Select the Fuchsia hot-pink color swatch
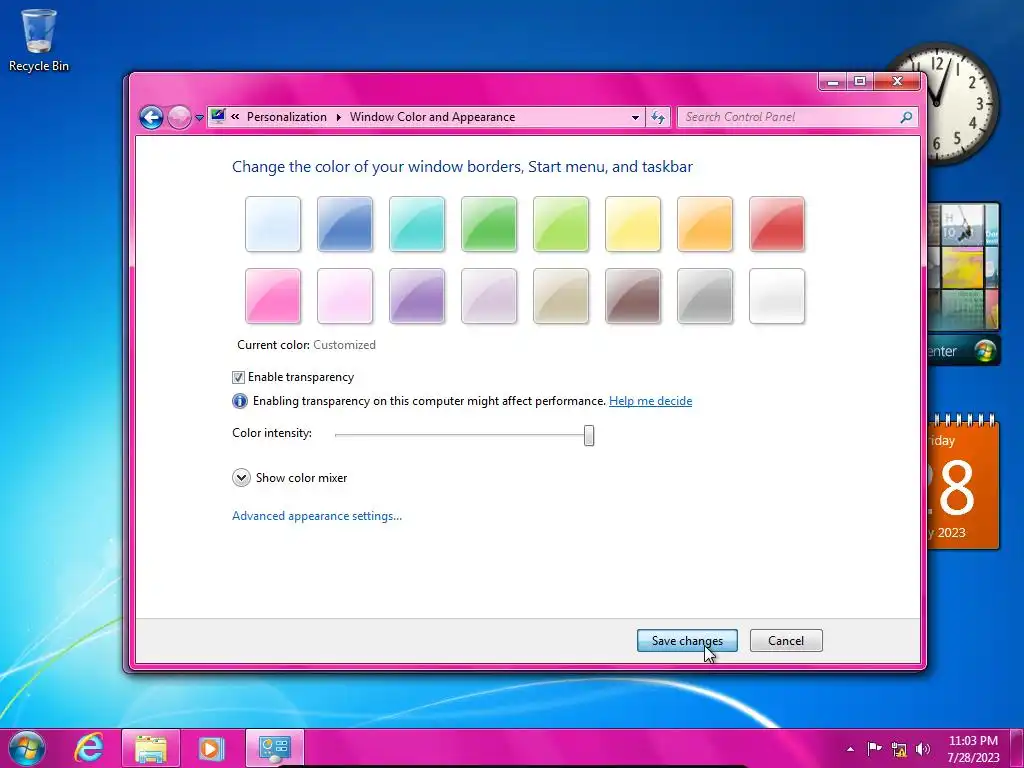 [x=273, y=296]
